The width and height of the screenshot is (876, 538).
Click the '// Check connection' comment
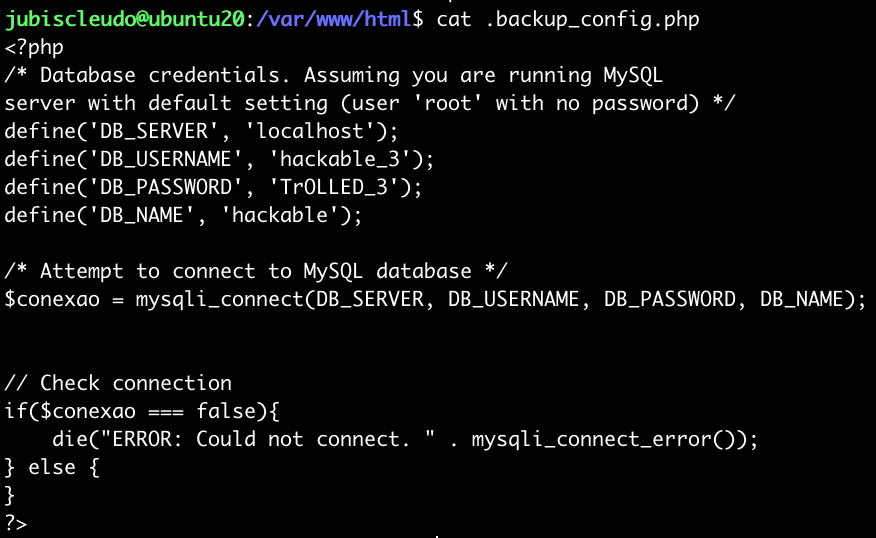tap(118, 383)
